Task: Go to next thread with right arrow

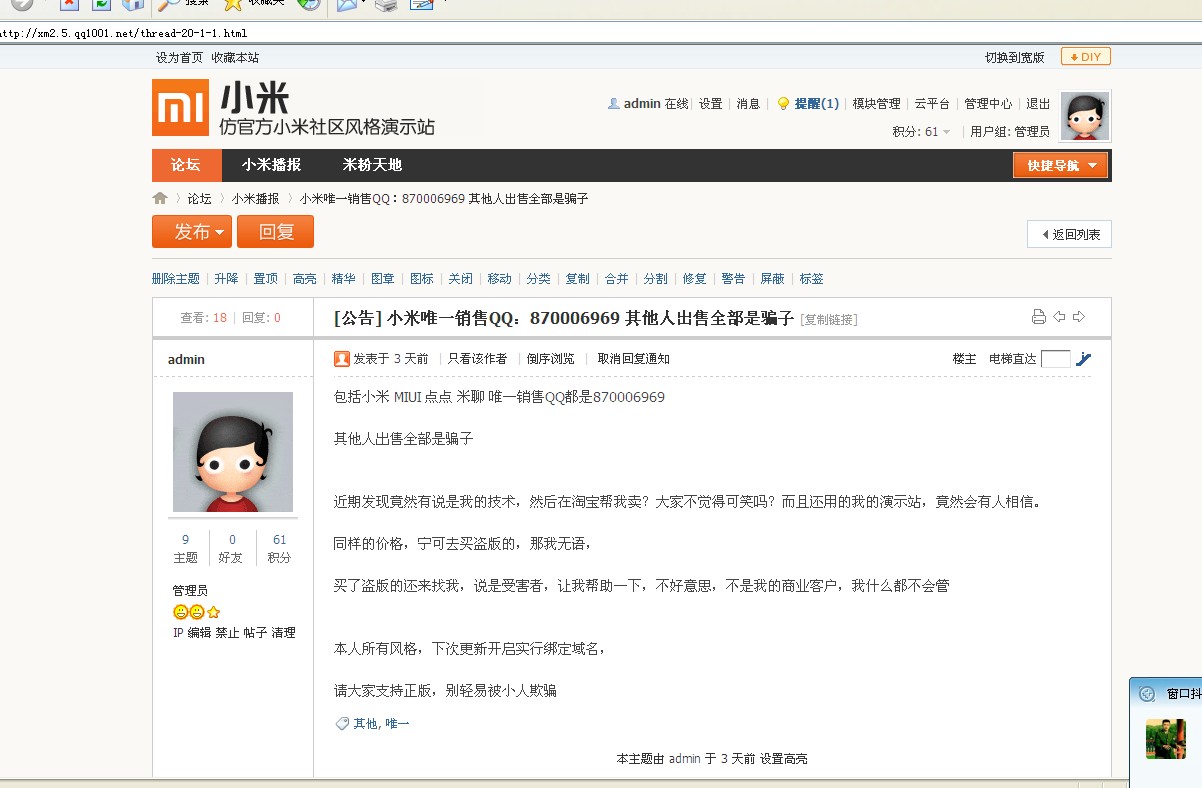Action: pyautogui.click(x=1079, y=317)
